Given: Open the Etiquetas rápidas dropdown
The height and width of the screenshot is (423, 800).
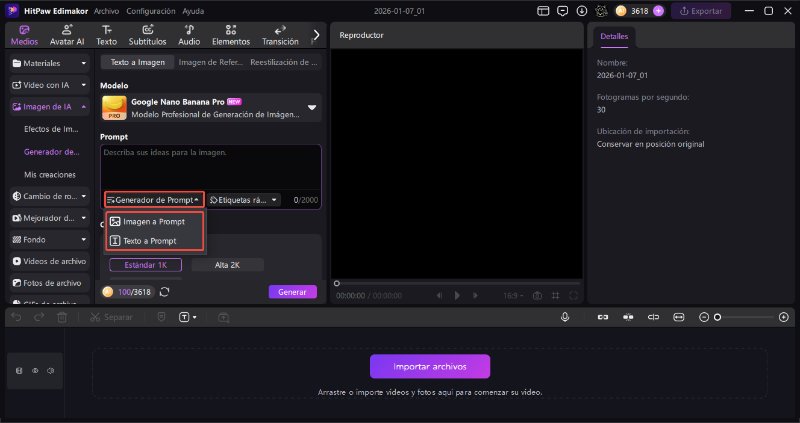Looking at the screenshot, I should click(243, 200).
